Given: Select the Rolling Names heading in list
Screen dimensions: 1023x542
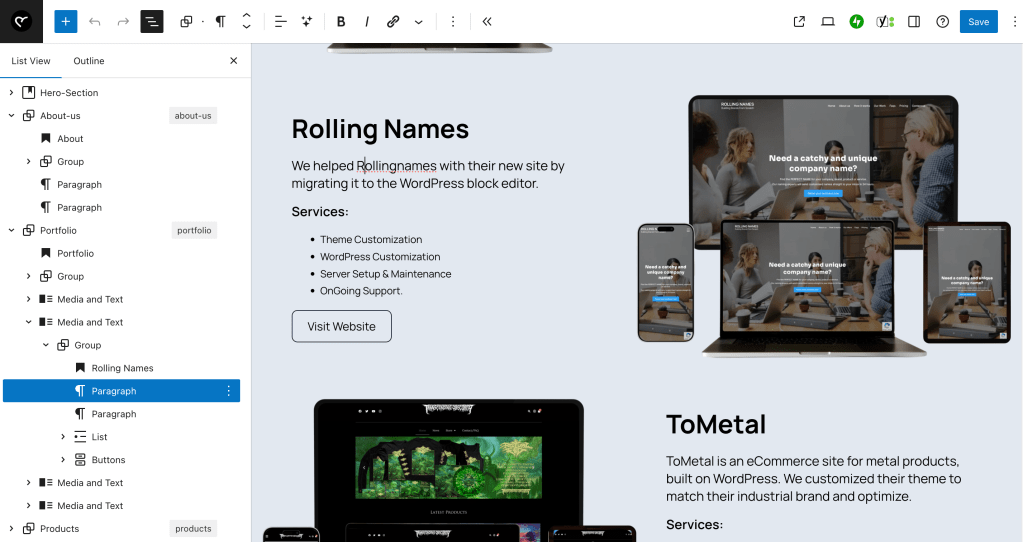Looking at the screenshot, I should (121, 368).
